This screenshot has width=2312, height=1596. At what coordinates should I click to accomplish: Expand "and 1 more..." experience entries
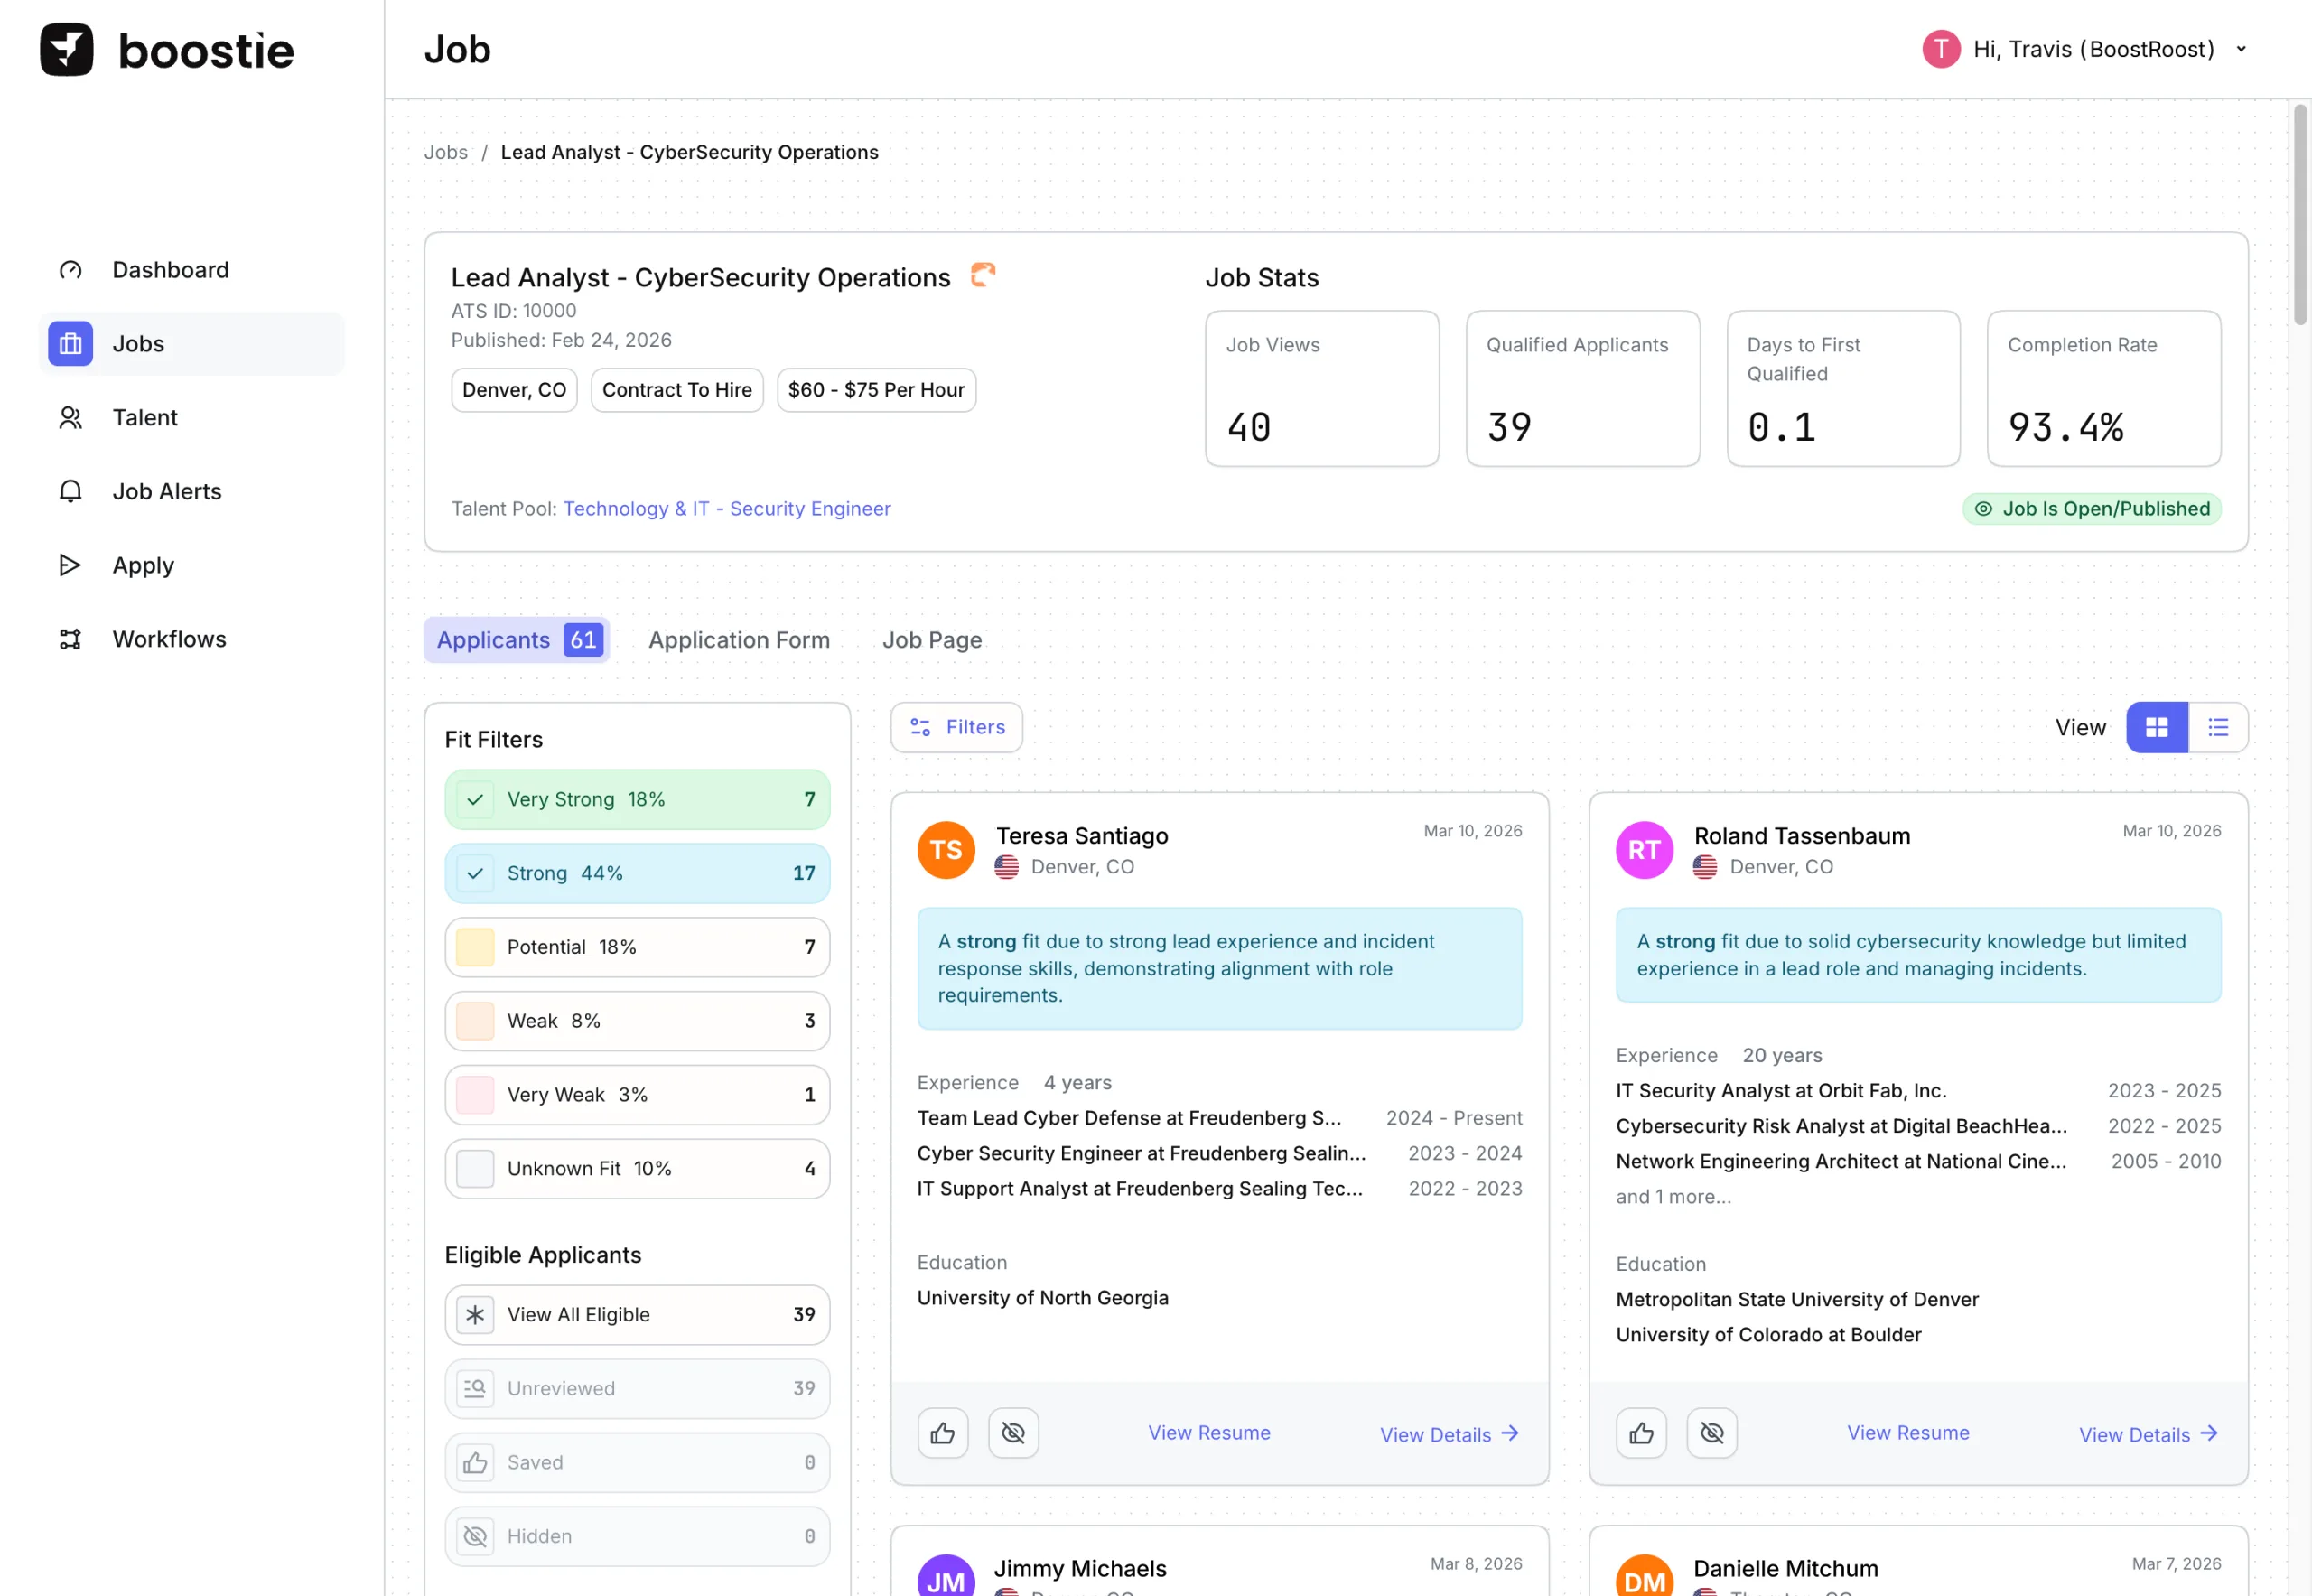pyautogui.click(x=1673, y=1196)
